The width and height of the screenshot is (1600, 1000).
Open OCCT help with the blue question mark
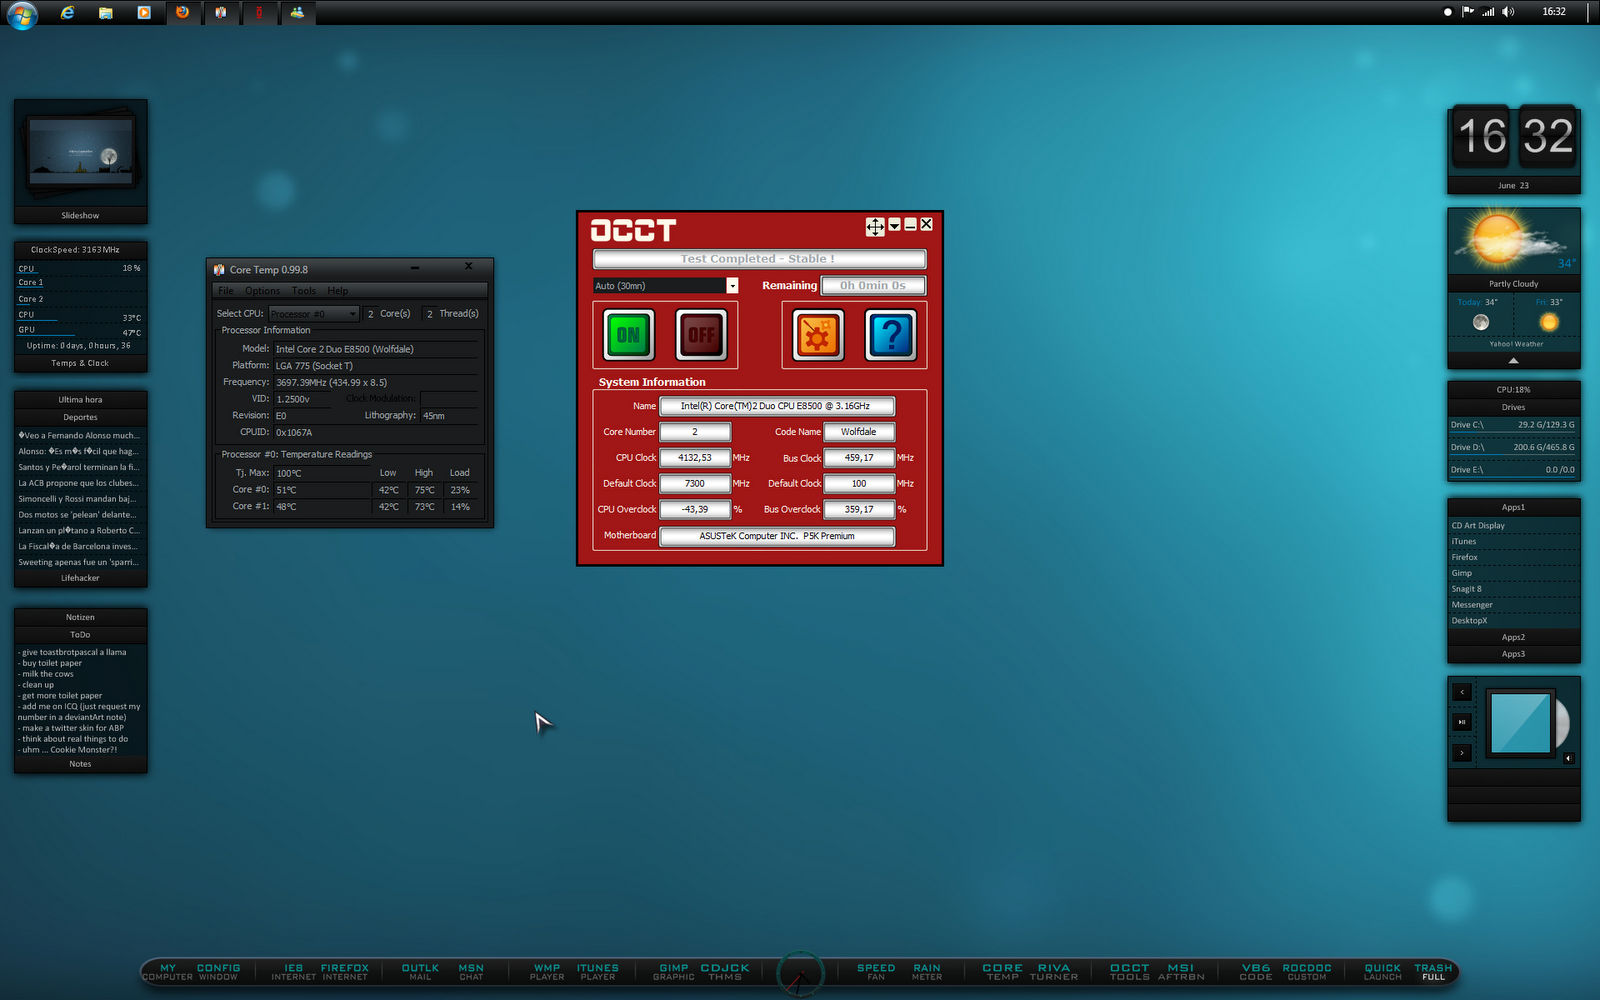pos(890,335)
